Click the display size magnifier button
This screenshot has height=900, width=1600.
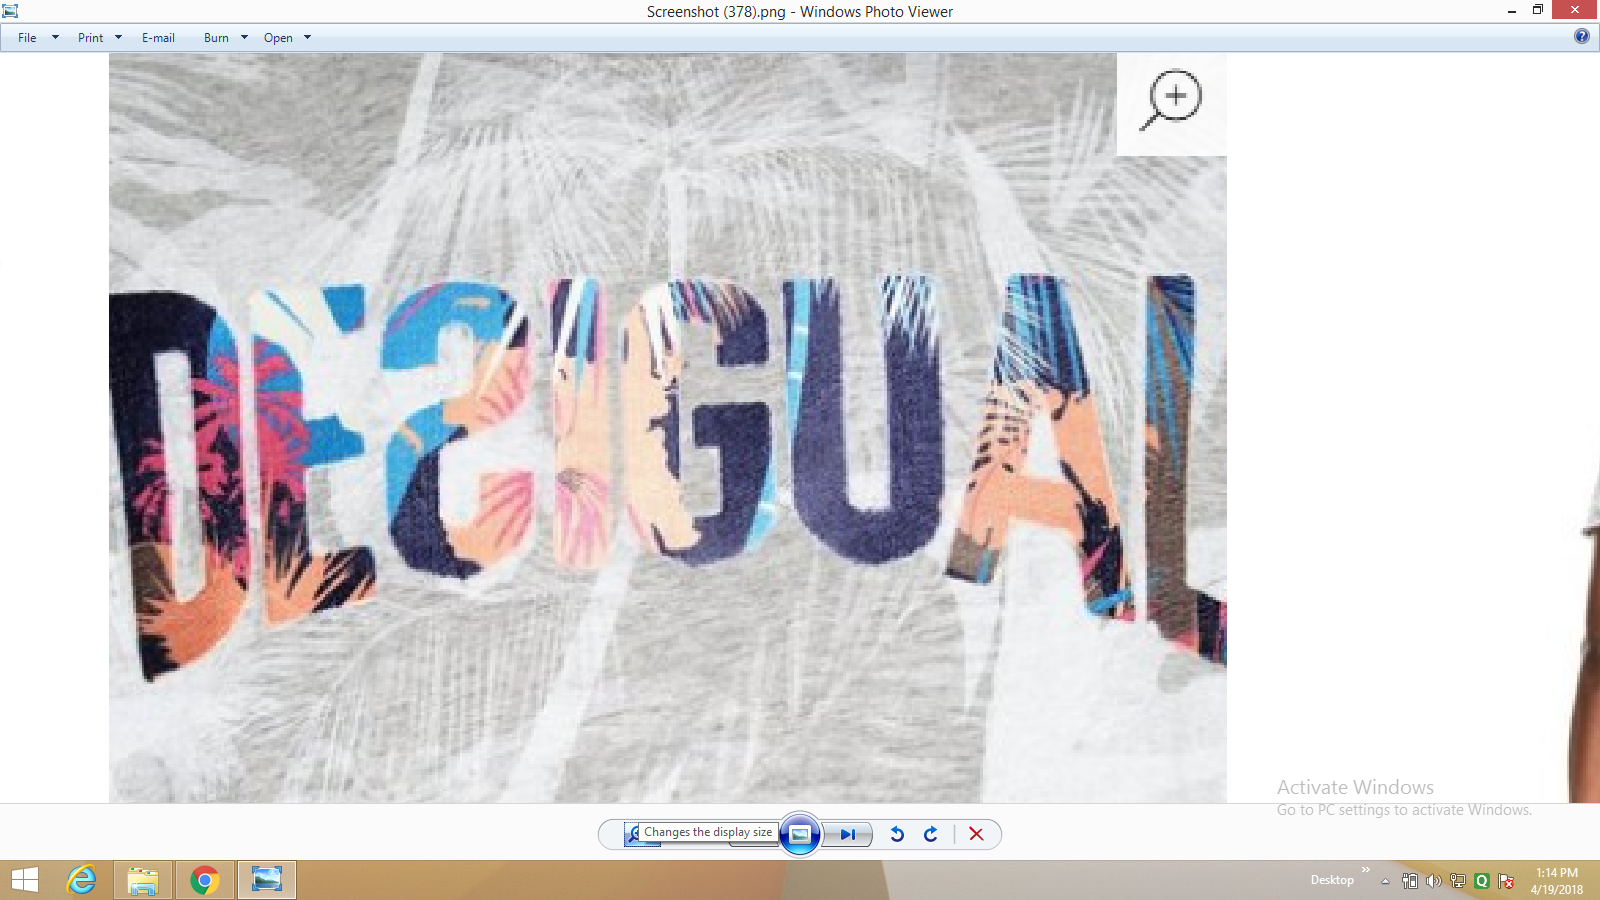633,834
